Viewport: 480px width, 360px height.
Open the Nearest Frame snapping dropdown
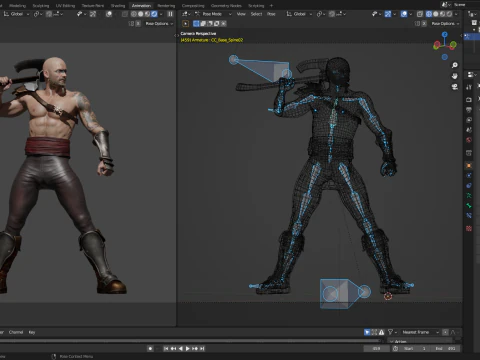coord(420,332)
